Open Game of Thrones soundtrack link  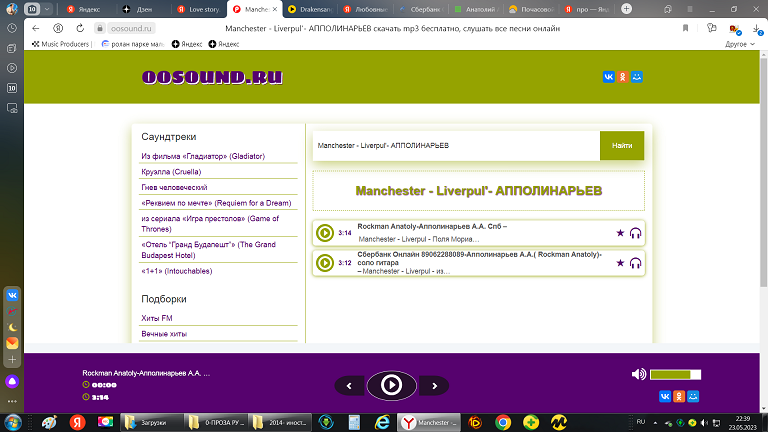(x=210, y=224)
